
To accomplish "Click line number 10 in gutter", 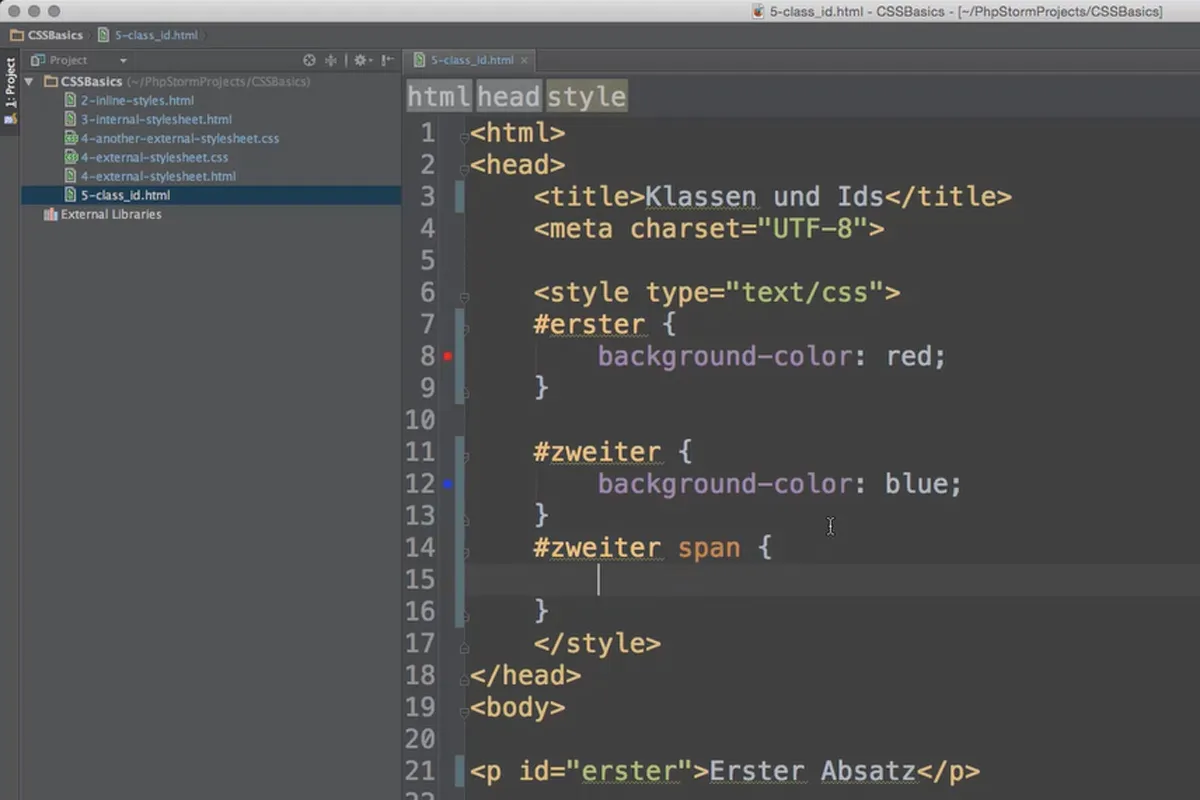I will (421, 420).
